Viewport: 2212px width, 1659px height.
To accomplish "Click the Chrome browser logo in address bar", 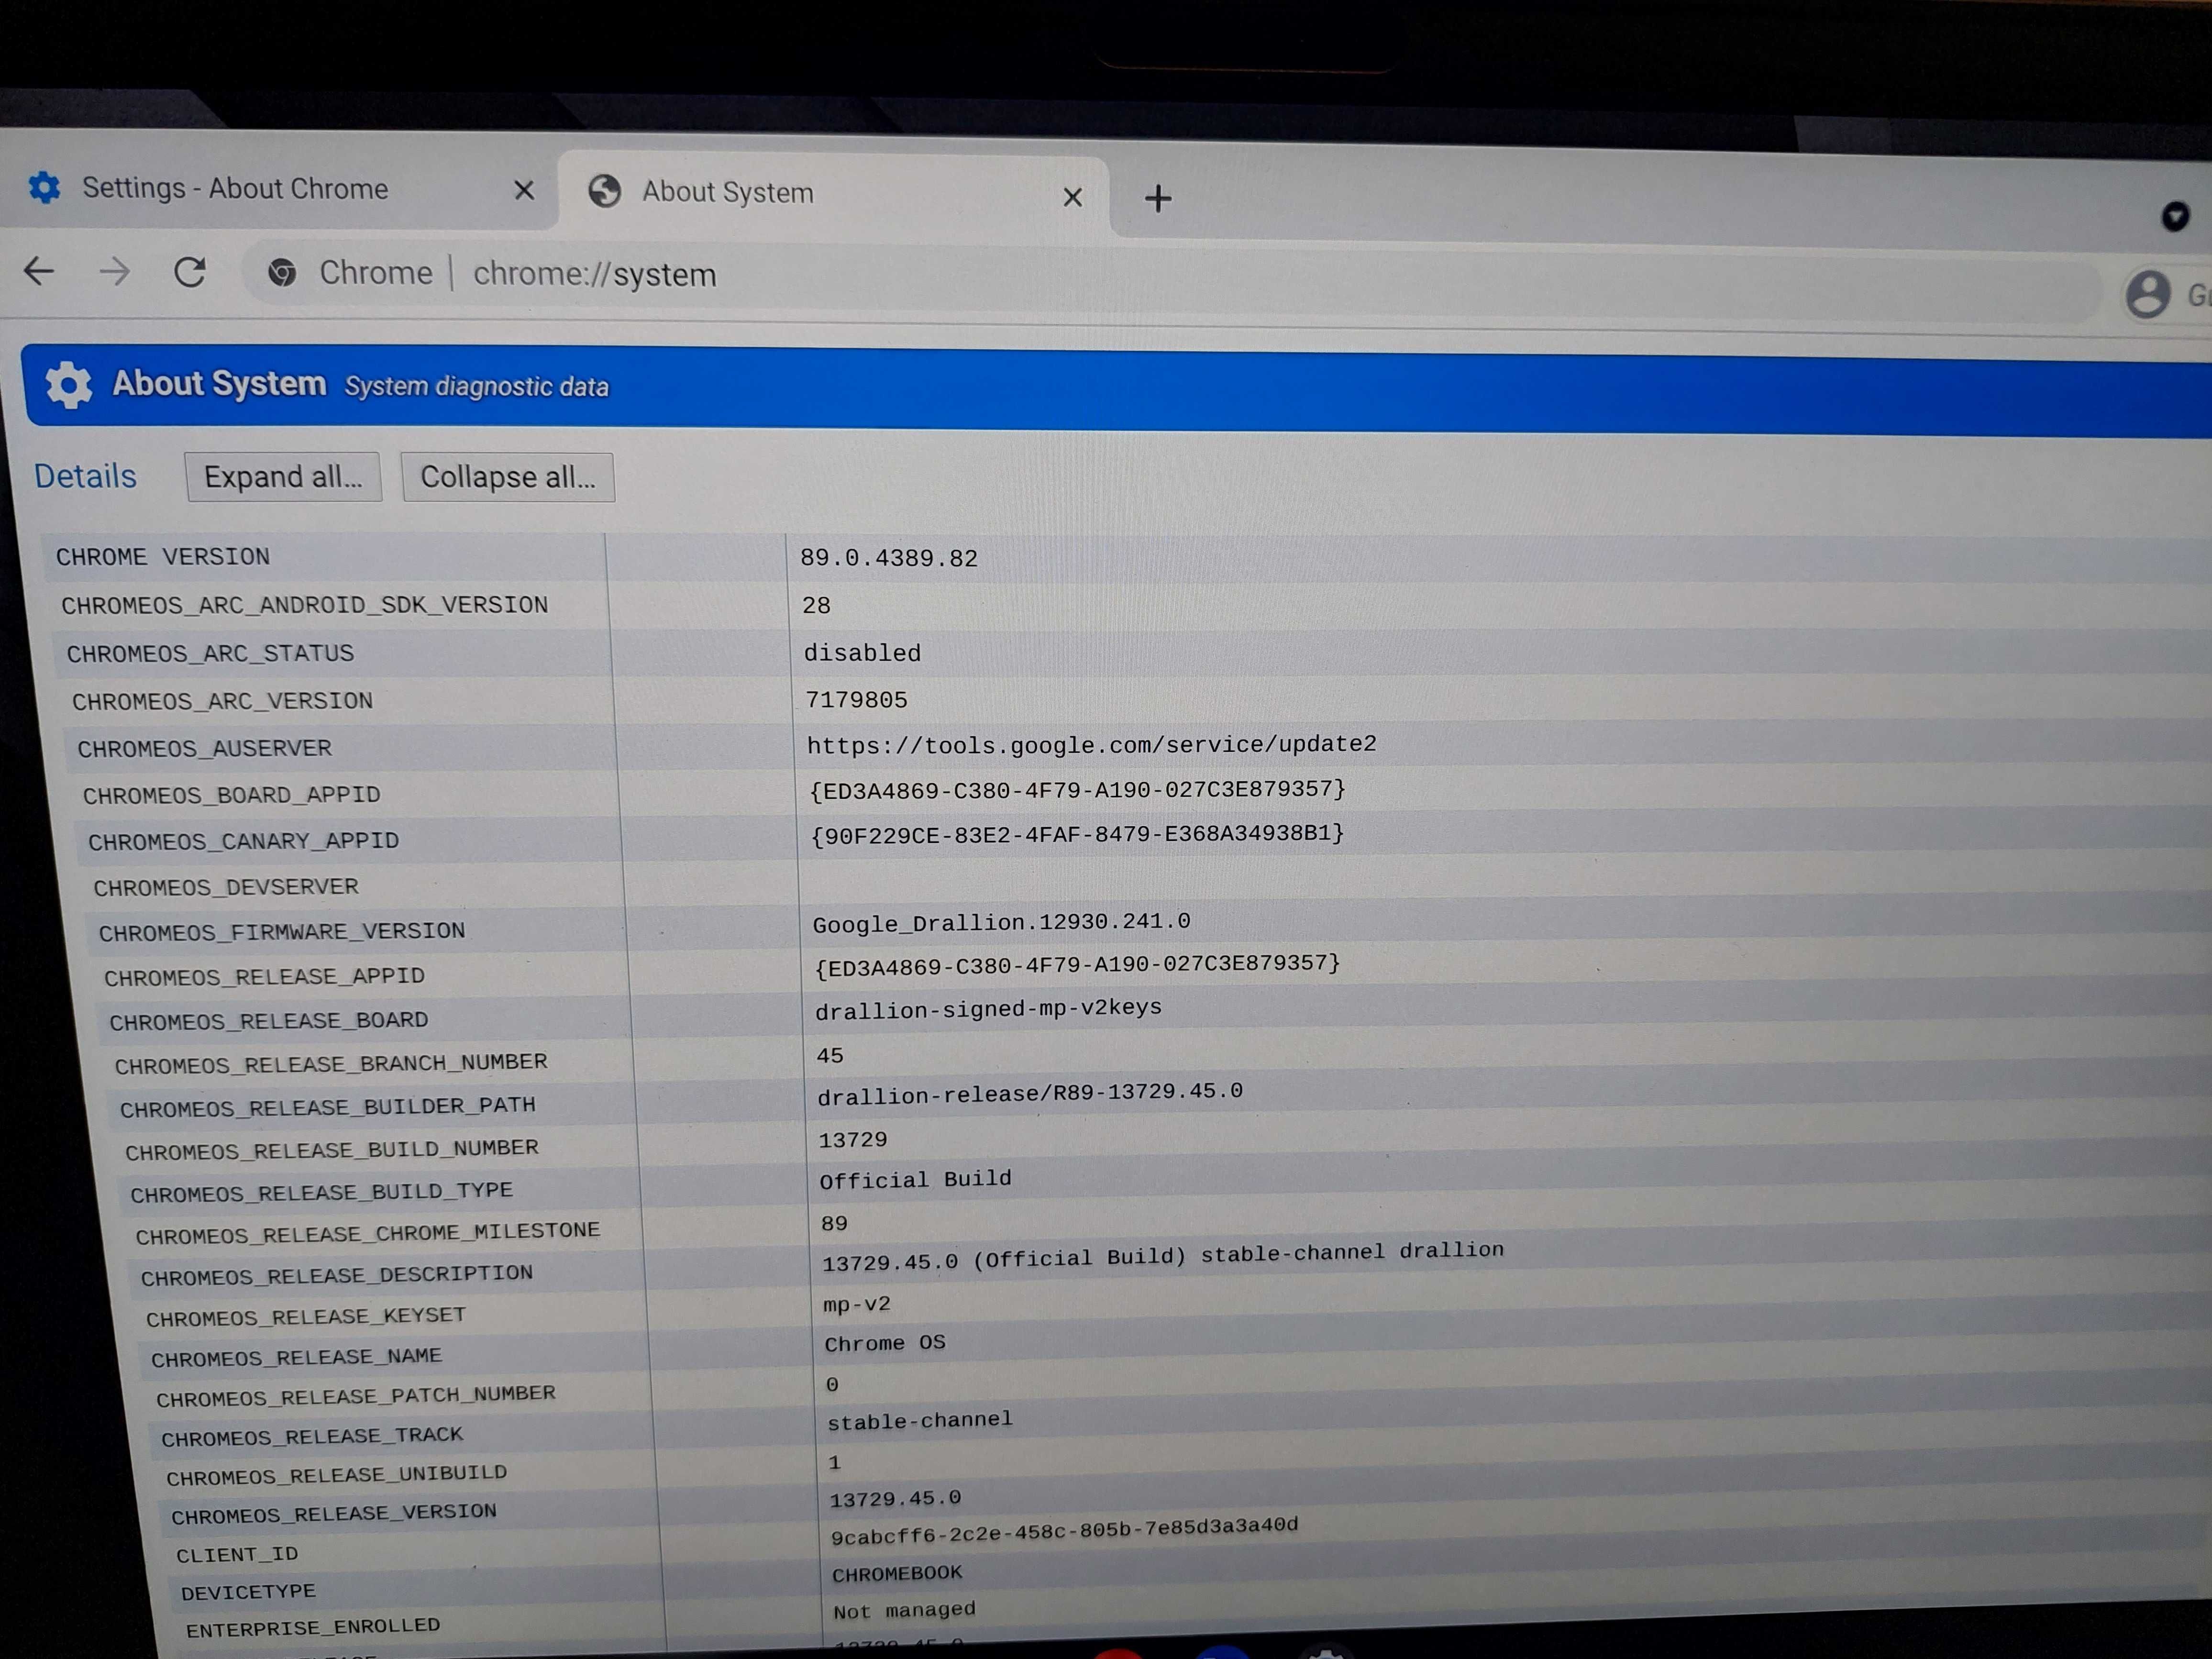I will coord(284,274).
